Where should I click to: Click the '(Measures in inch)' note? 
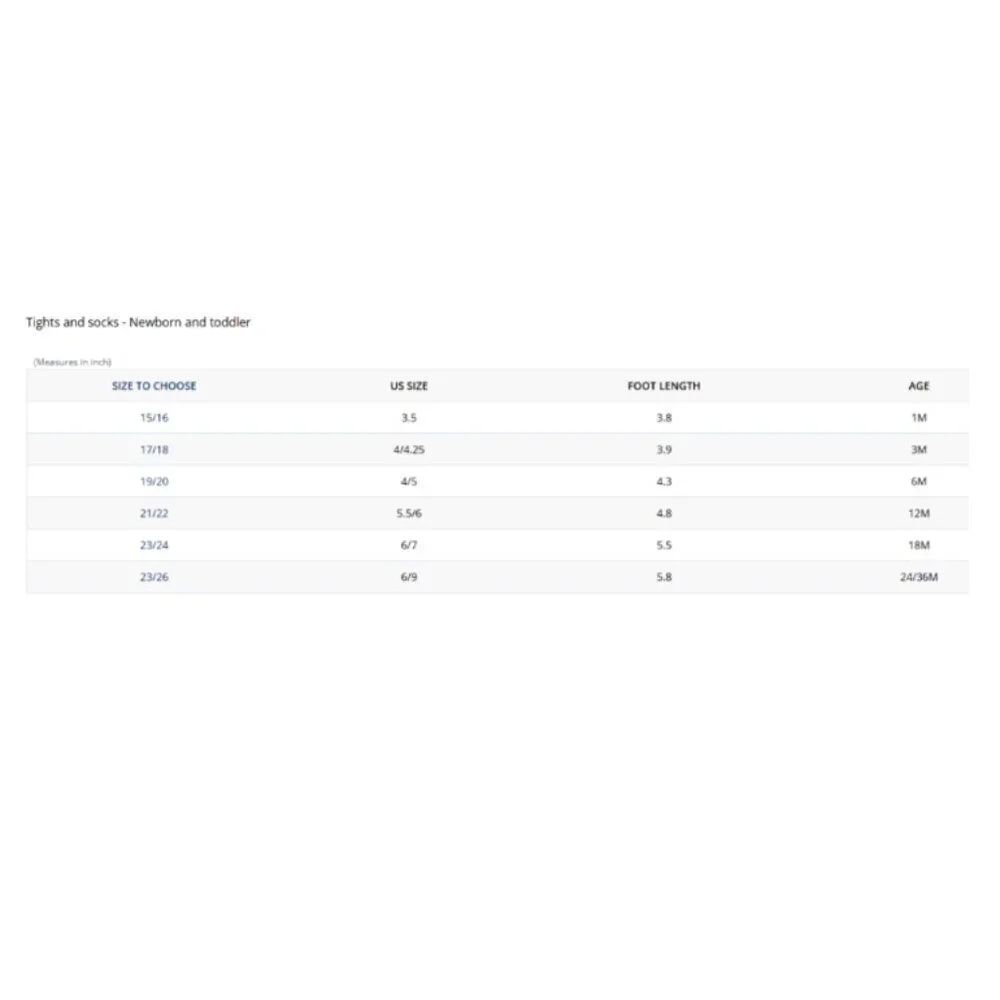72,362
